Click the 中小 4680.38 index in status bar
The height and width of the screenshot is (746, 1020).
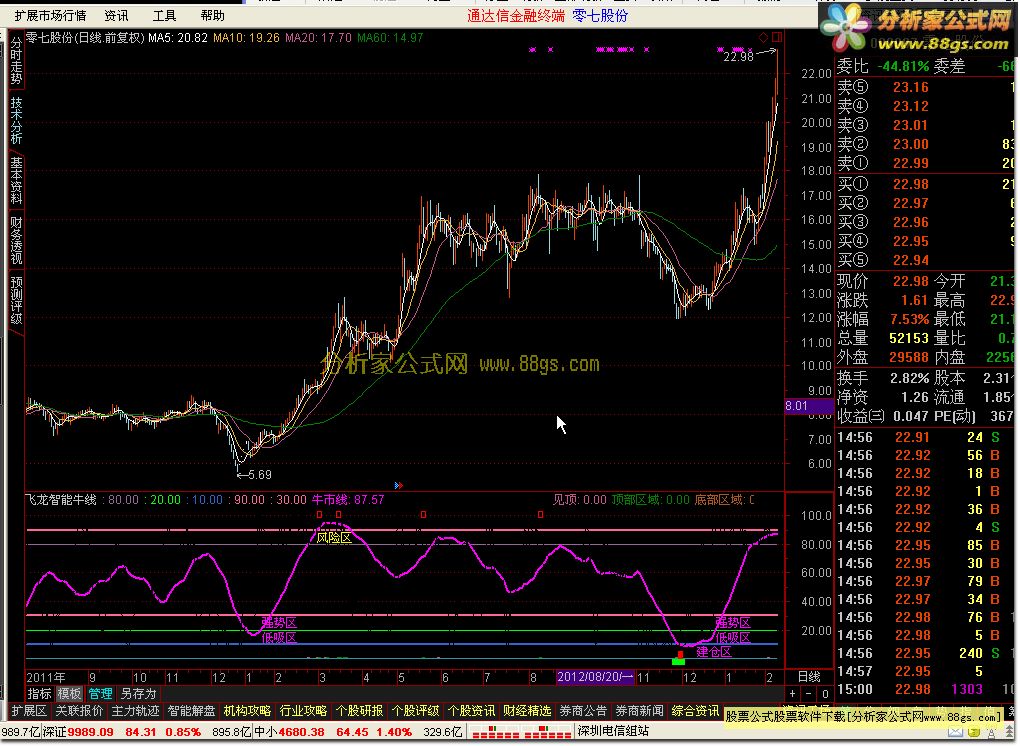[289, 732]
